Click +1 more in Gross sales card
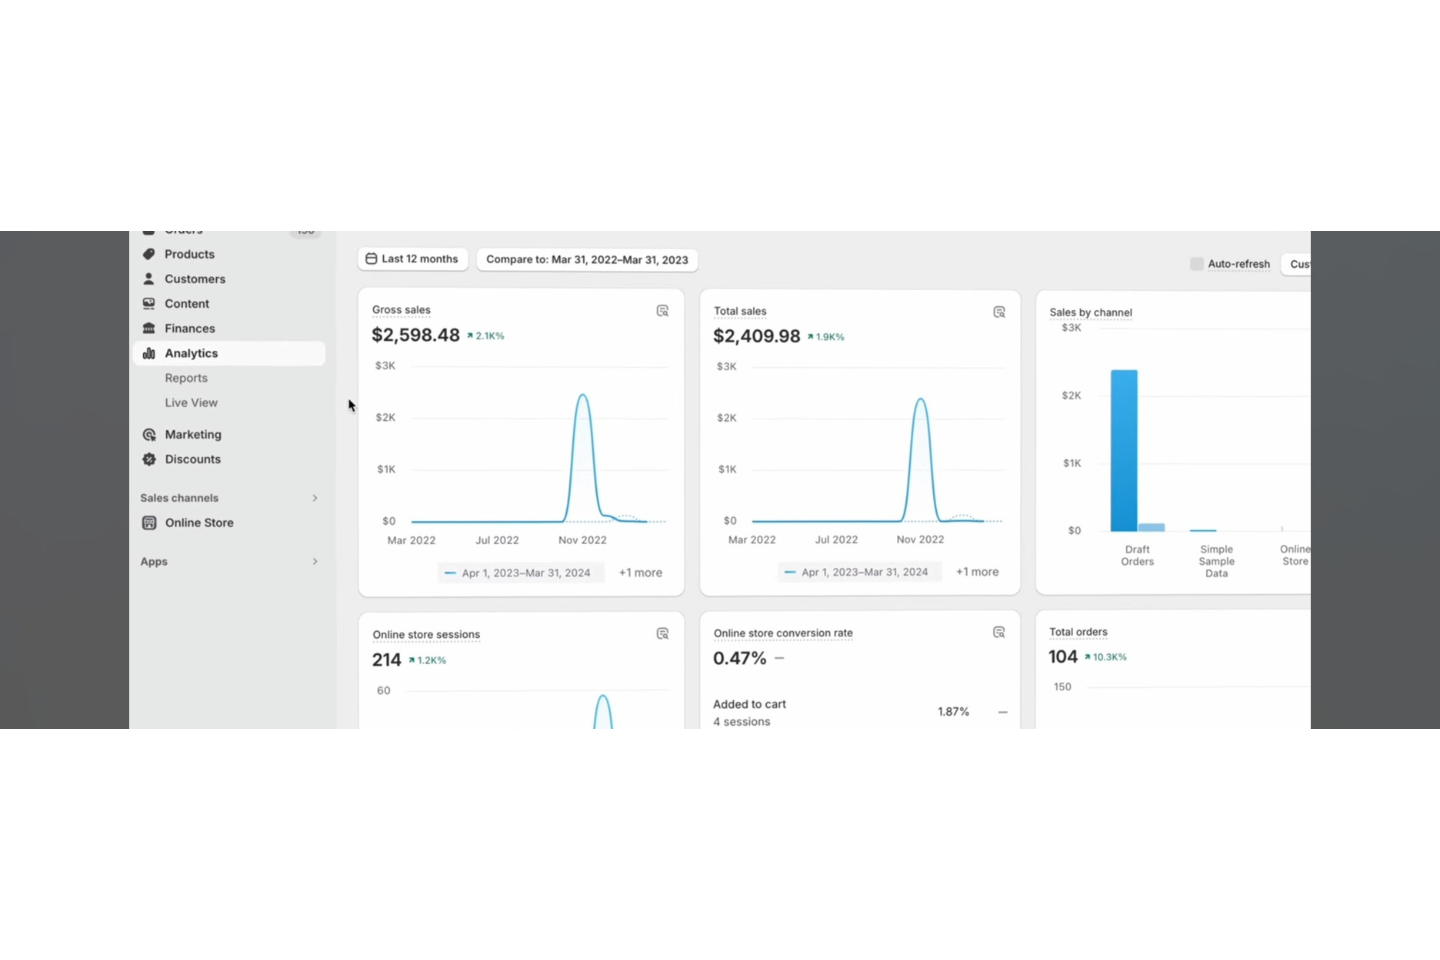The height and width of the screenshot is (960, 1440). click(640, 573)
